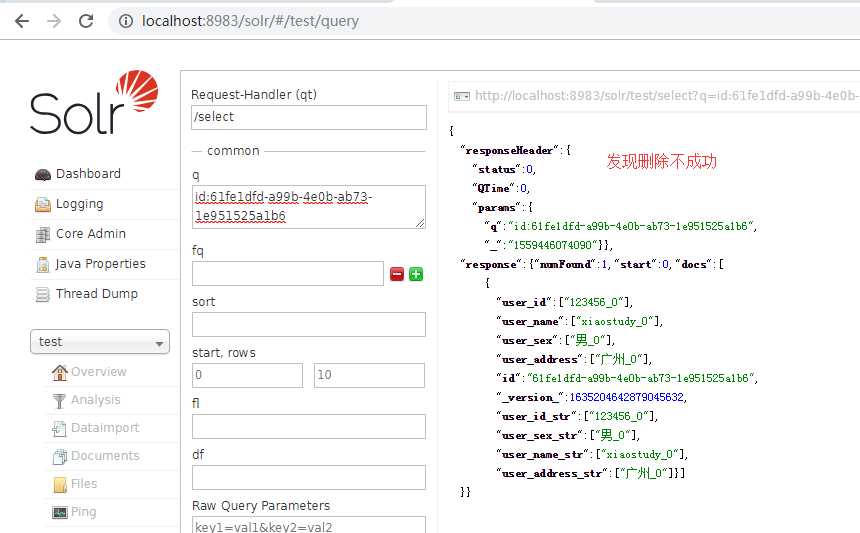Click the Java Properties icon

(43, 265)
